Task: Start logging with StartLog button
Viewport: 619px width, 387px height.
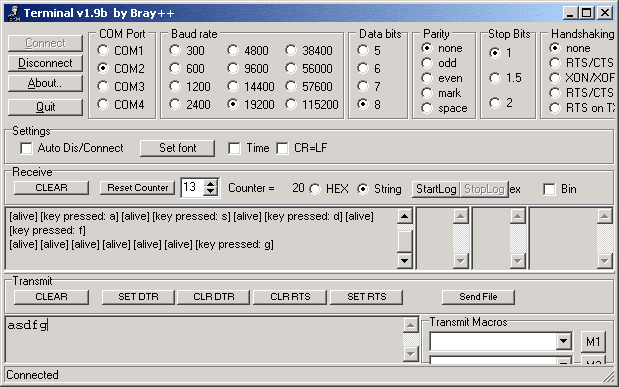Action: point(436,189)
